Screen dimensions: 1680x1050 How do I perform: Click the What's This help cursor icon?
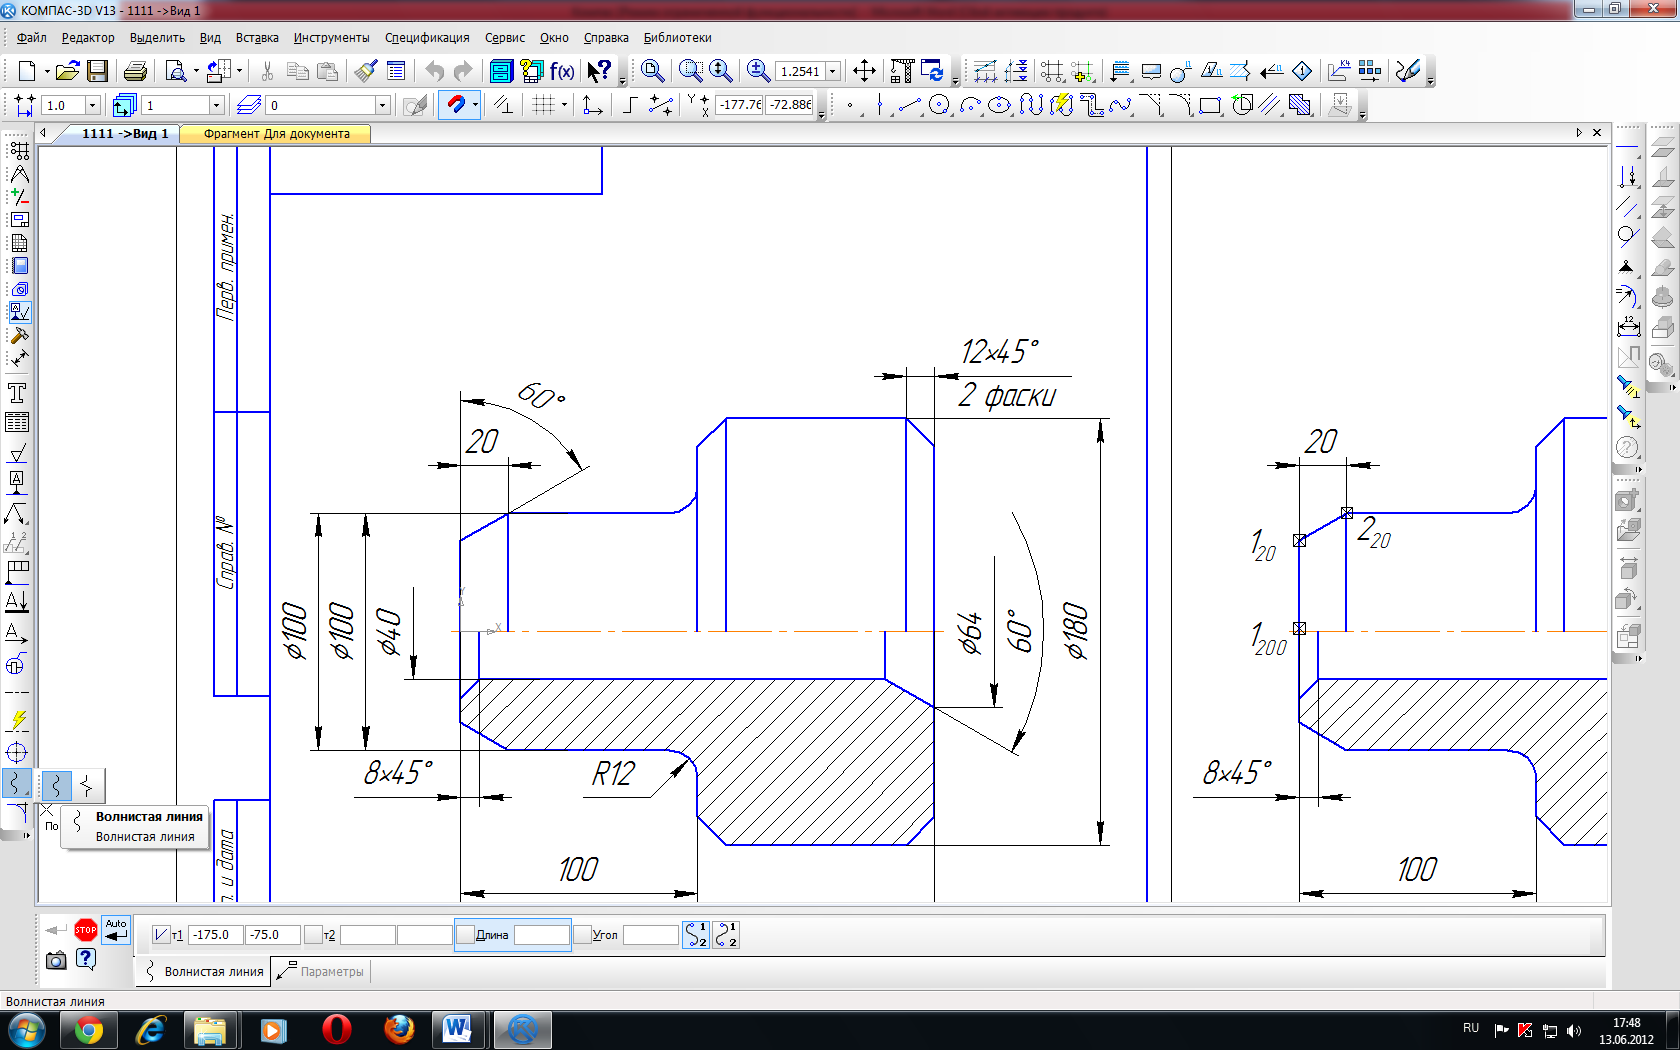(598, 71)
